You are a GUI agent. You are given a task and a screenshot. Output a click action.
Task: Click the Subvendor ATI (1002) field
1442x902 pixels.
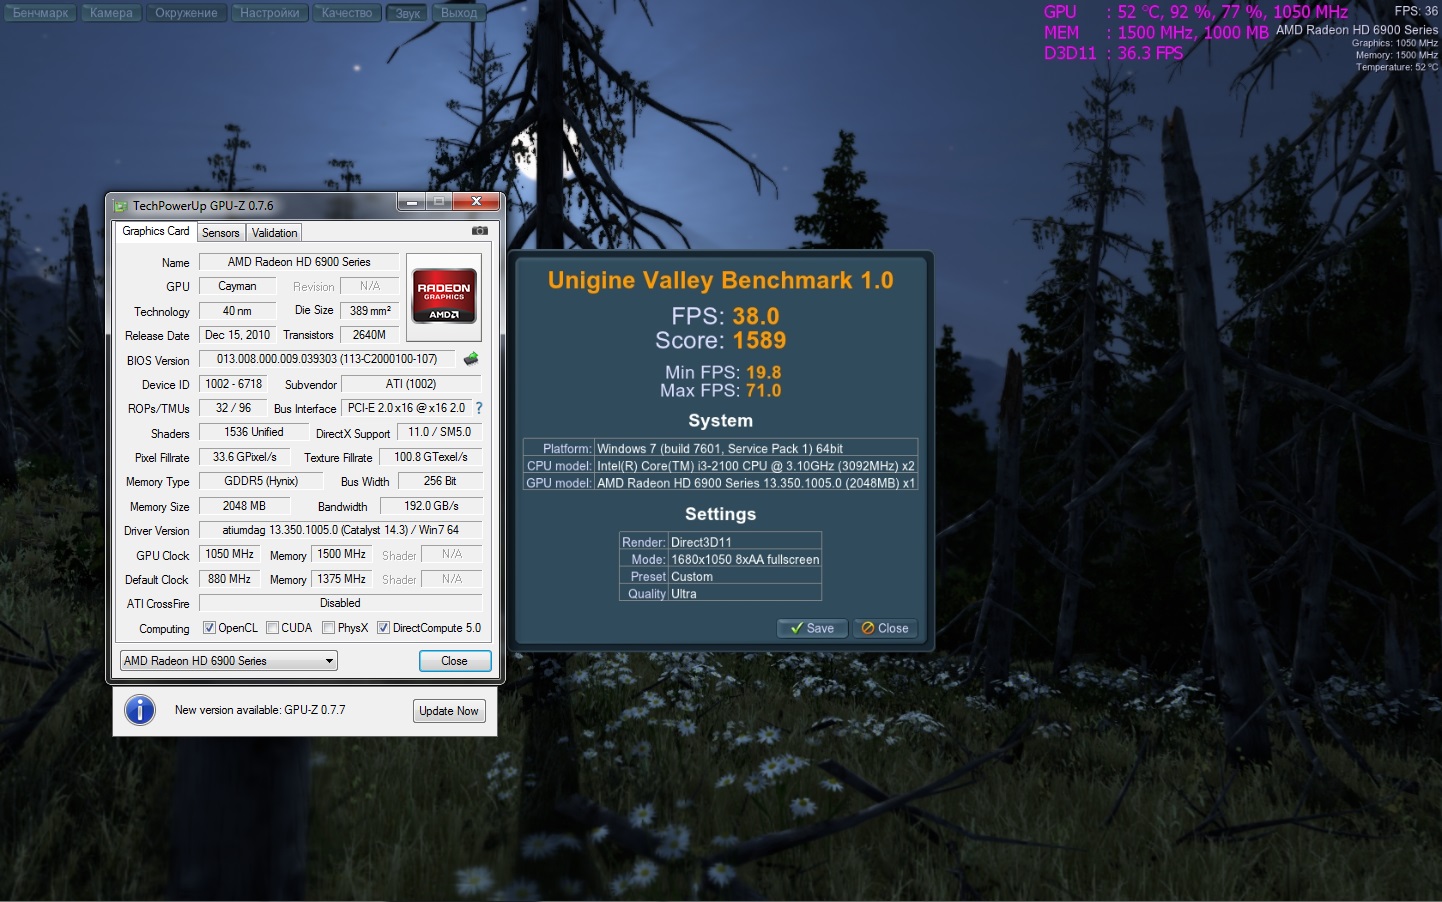[411, 384]
